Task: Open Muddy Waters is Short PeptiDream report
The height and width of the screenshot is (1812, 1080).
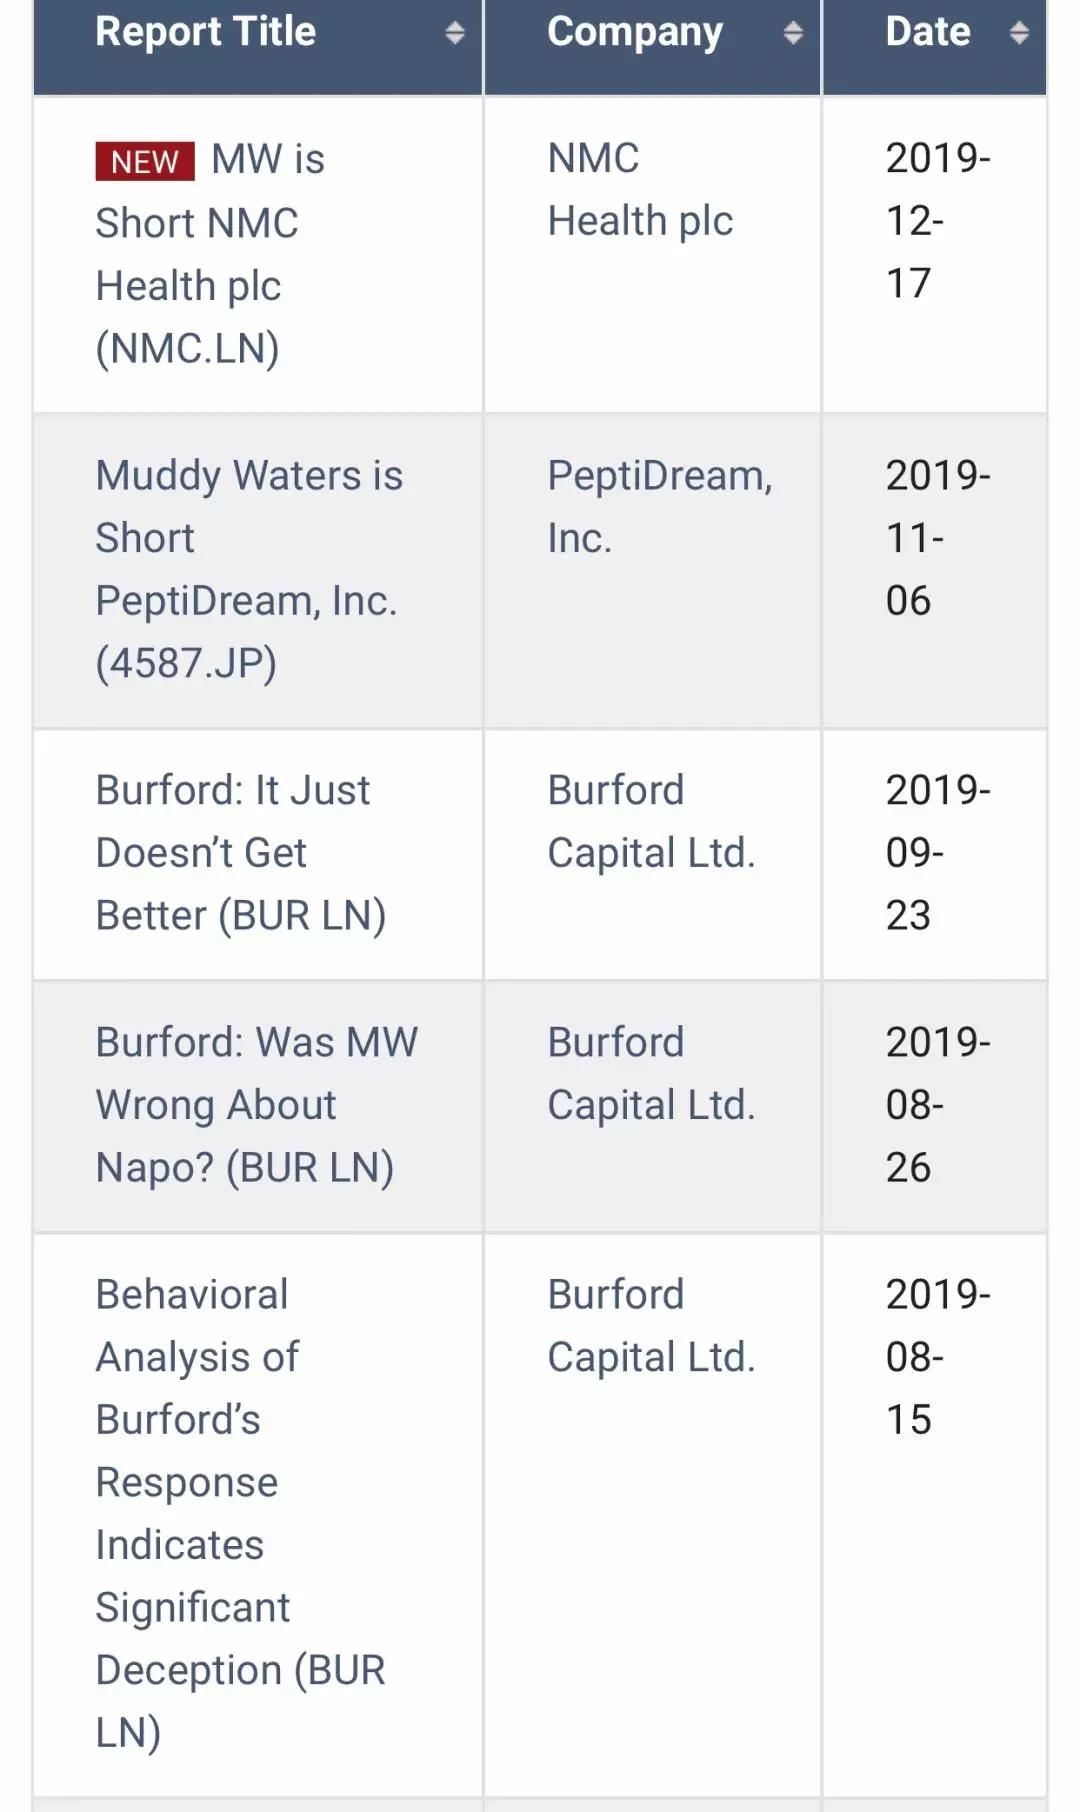Action: tap(248, 569)
